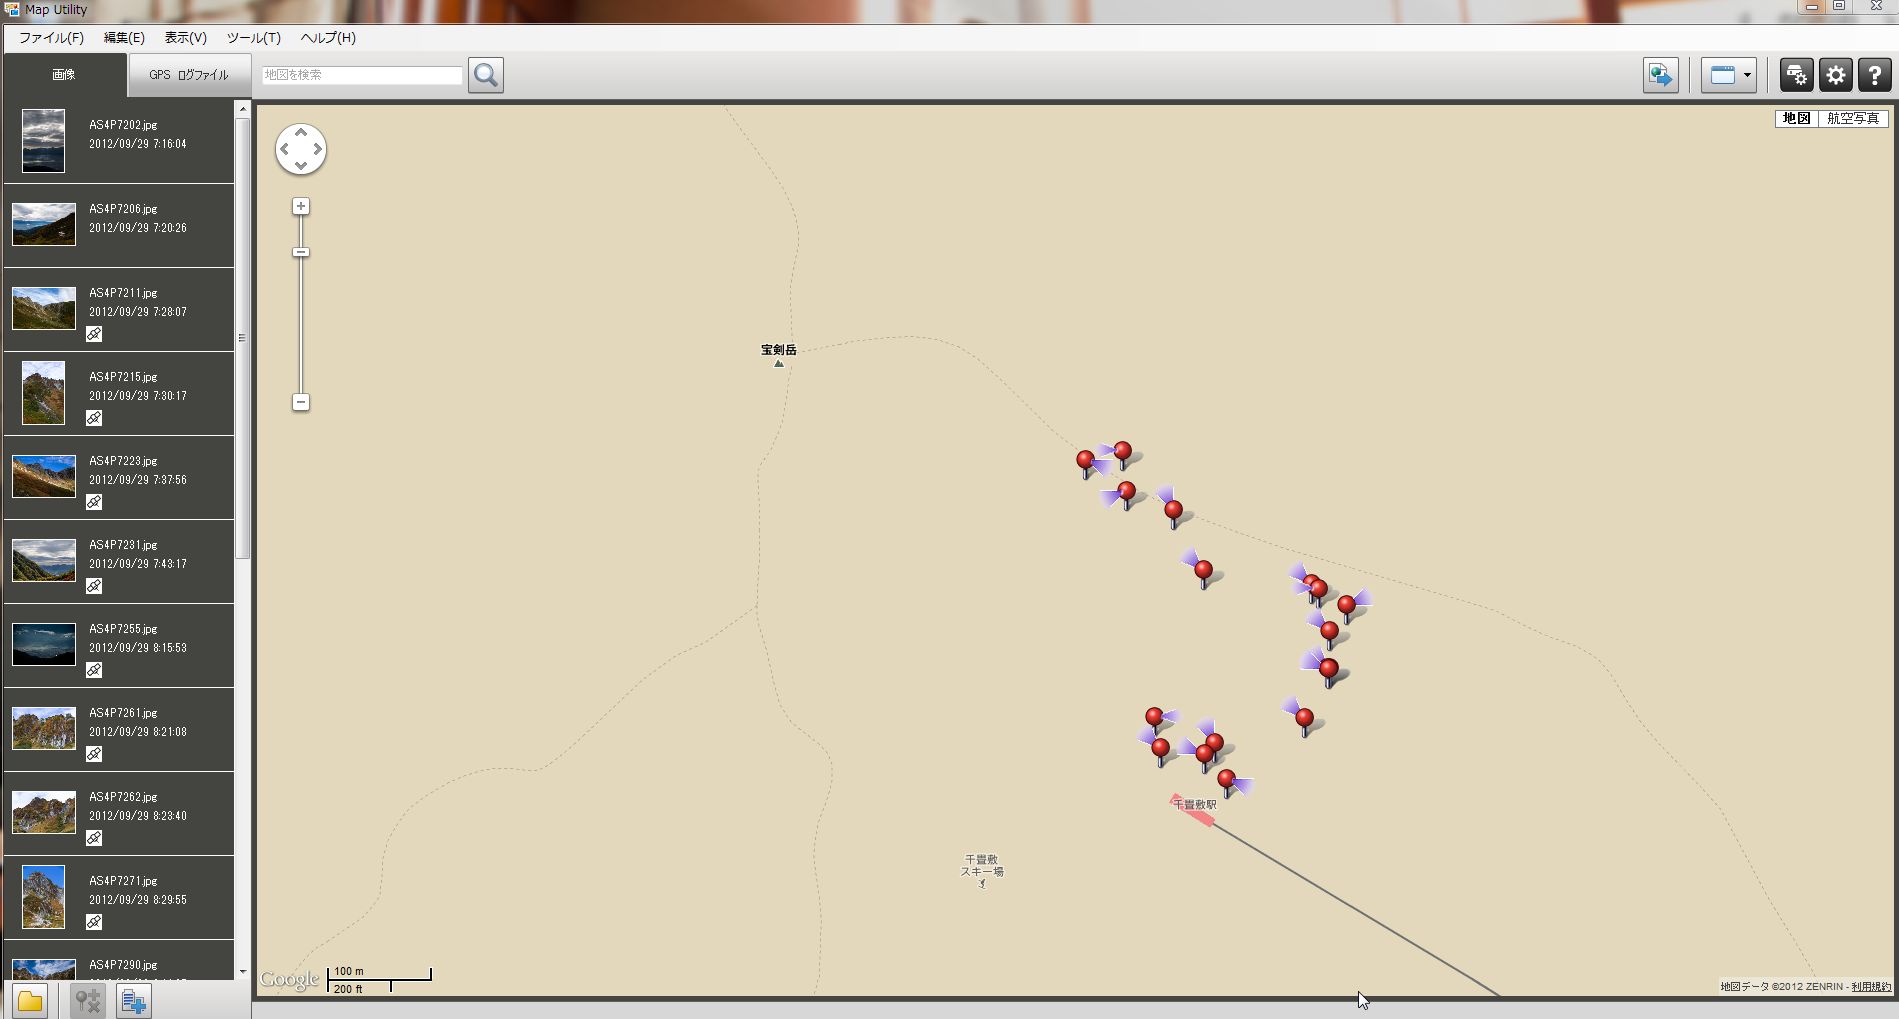The width and height of the screenshot is (1899, 1019).
Task: Switch map to 地図 map view
Action: pyautogui.click(x=1796, y=118)
